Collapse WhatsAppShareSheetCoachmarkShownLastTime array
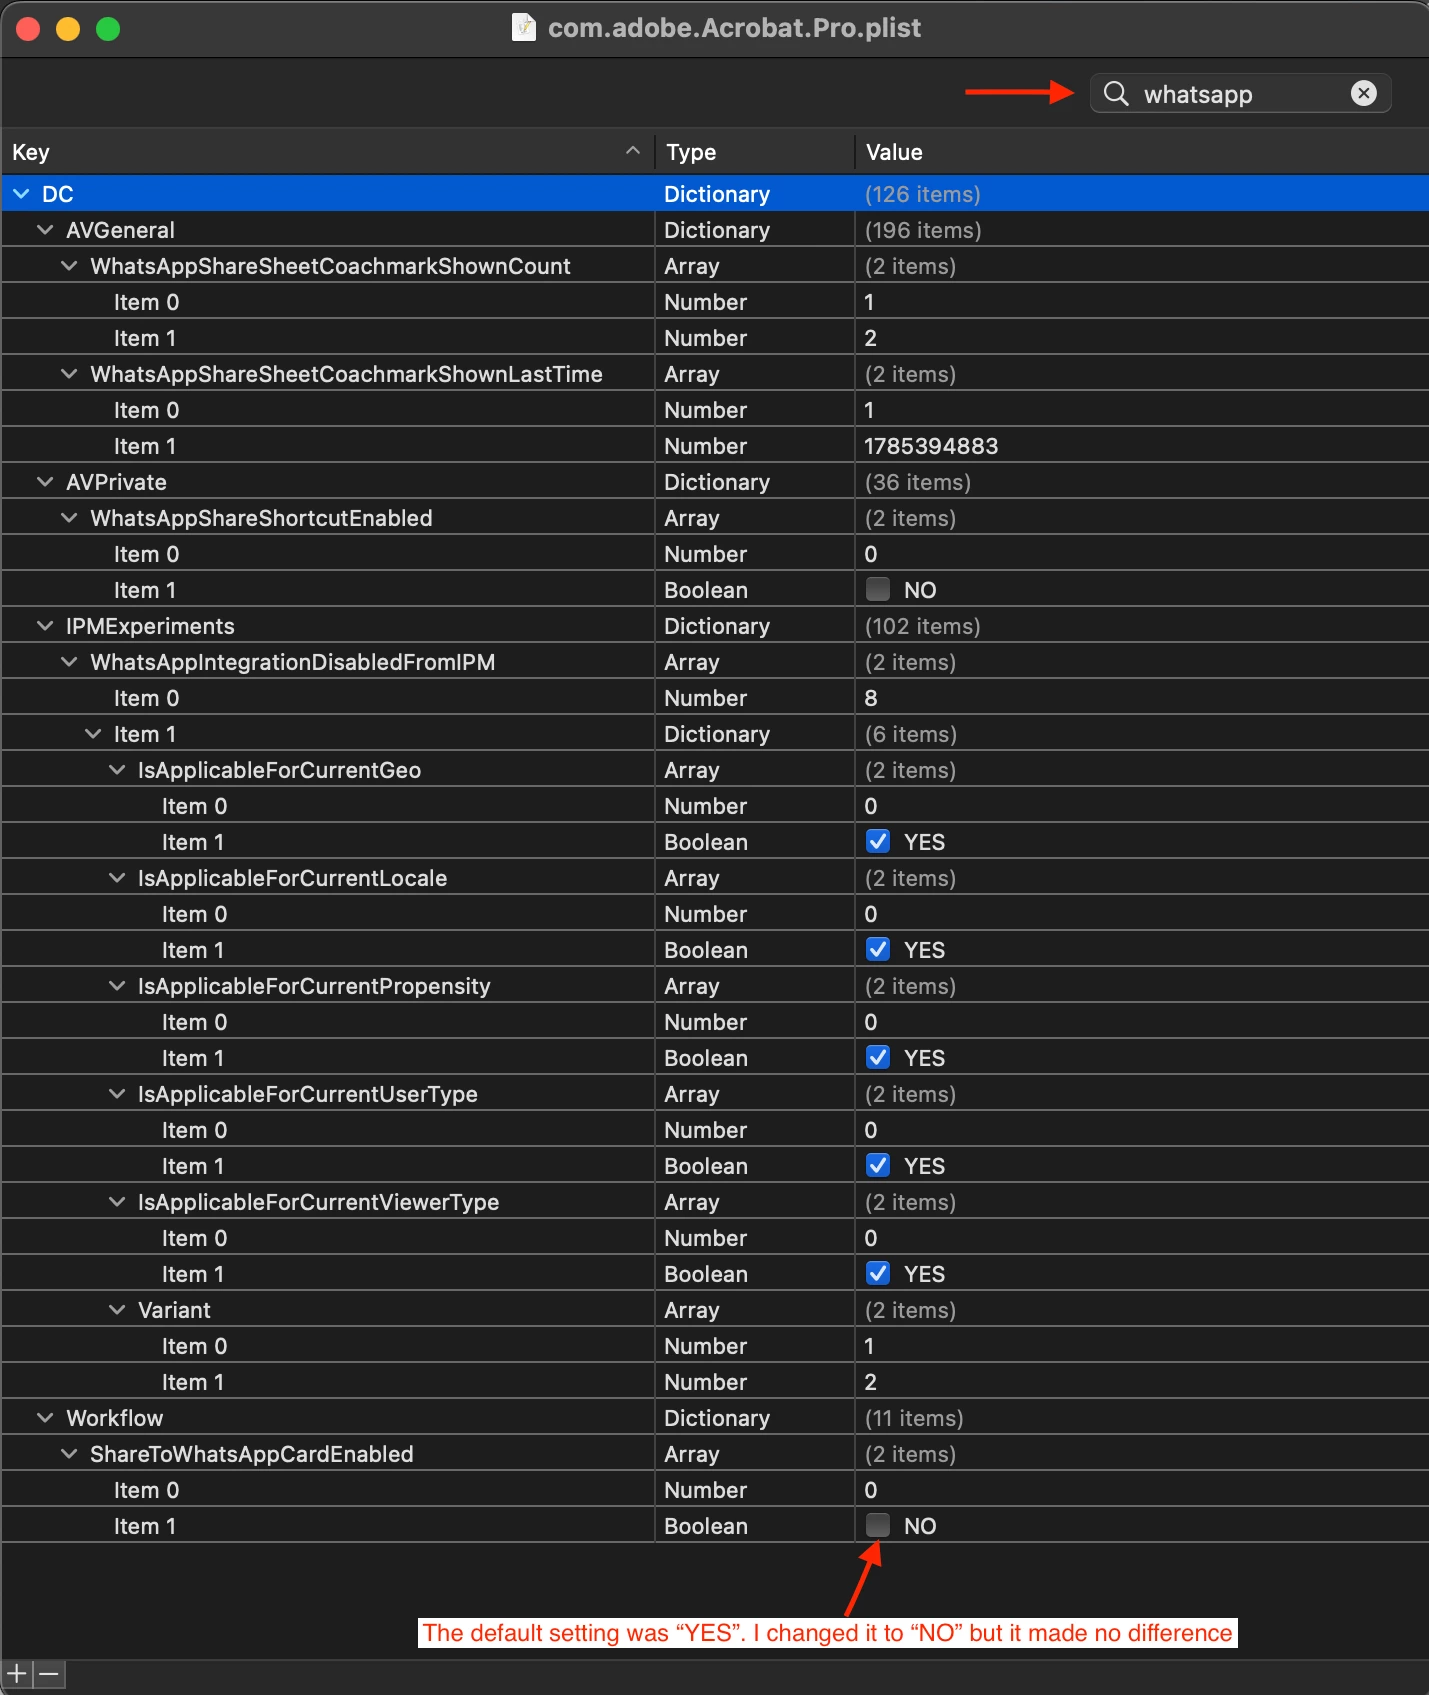Screen dimensions: 1429x1695 click(69, 374)
